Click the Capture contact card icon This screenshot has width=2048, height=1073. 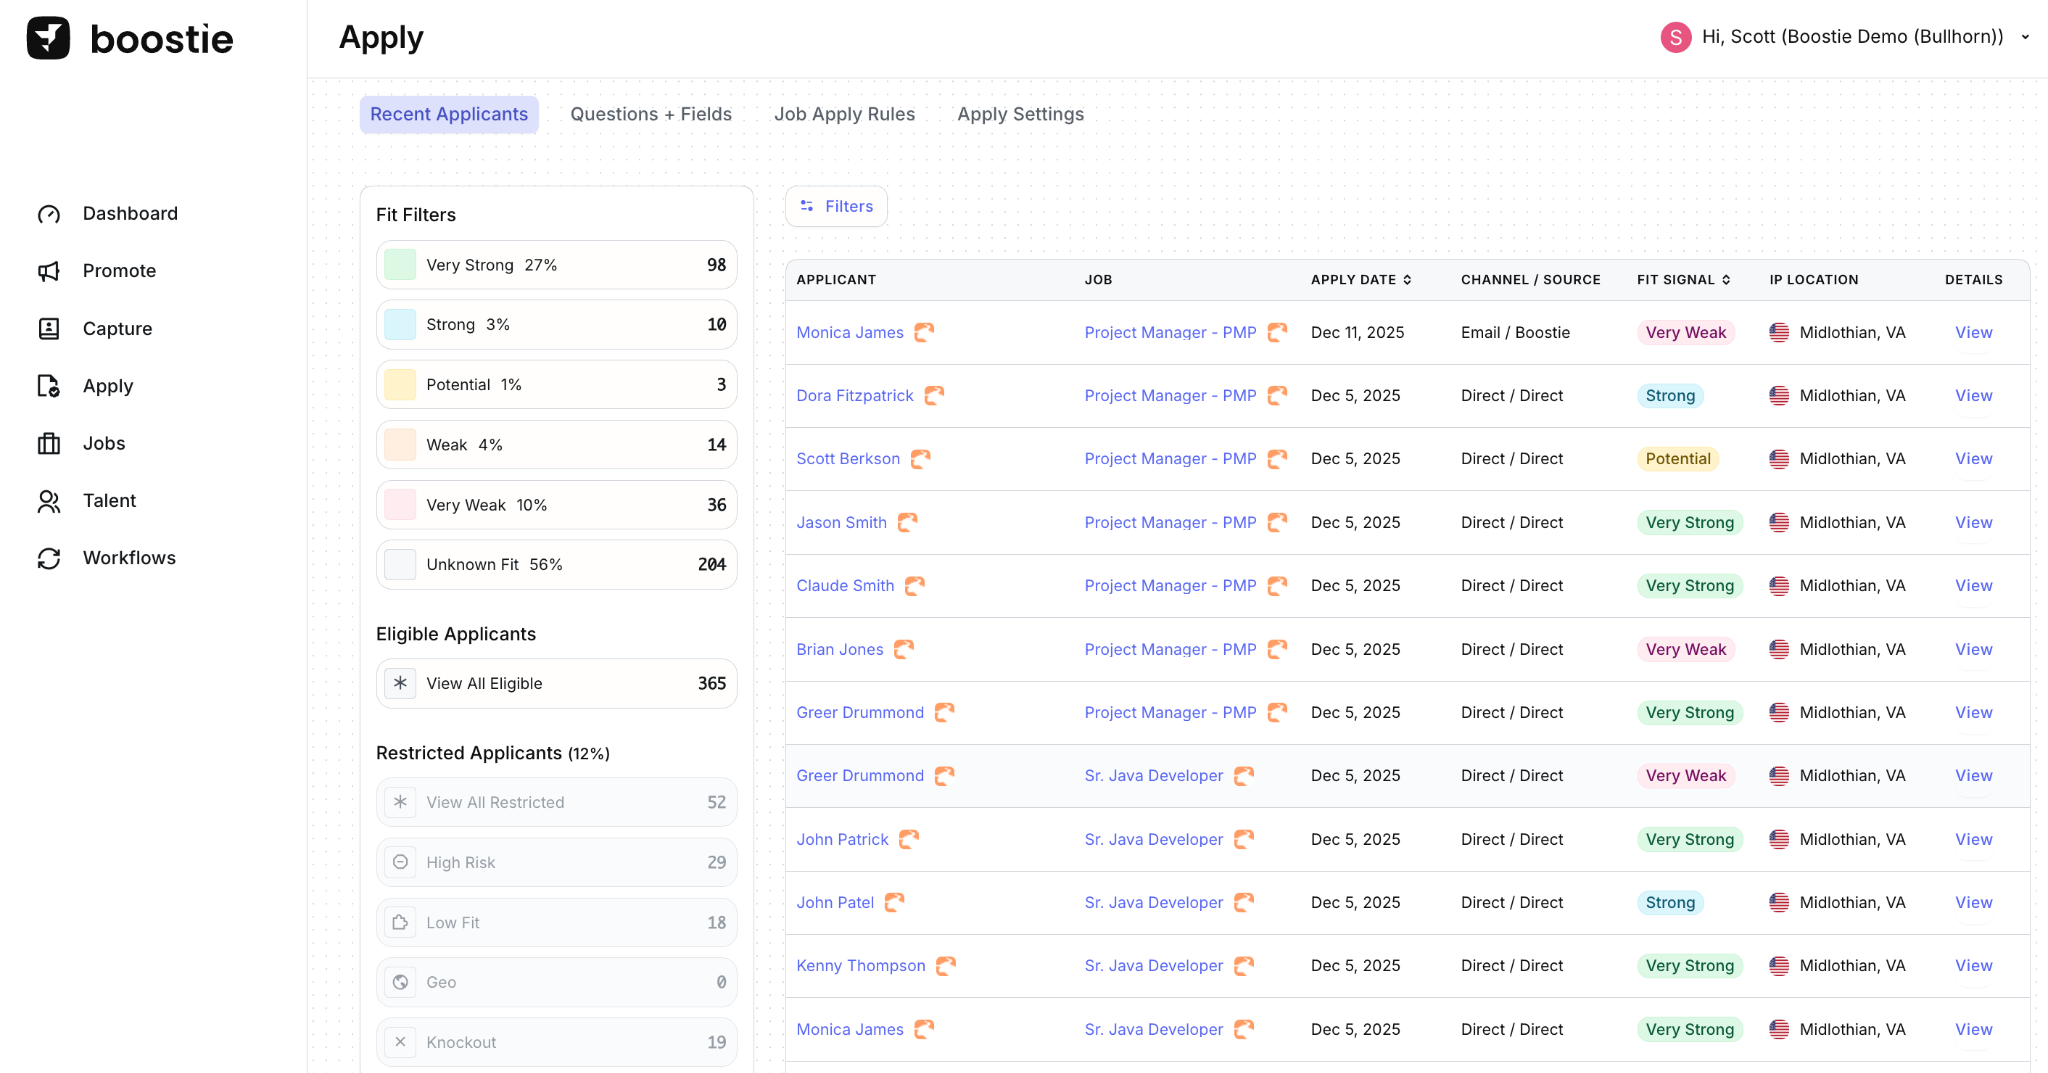click(x=49, y=329)
